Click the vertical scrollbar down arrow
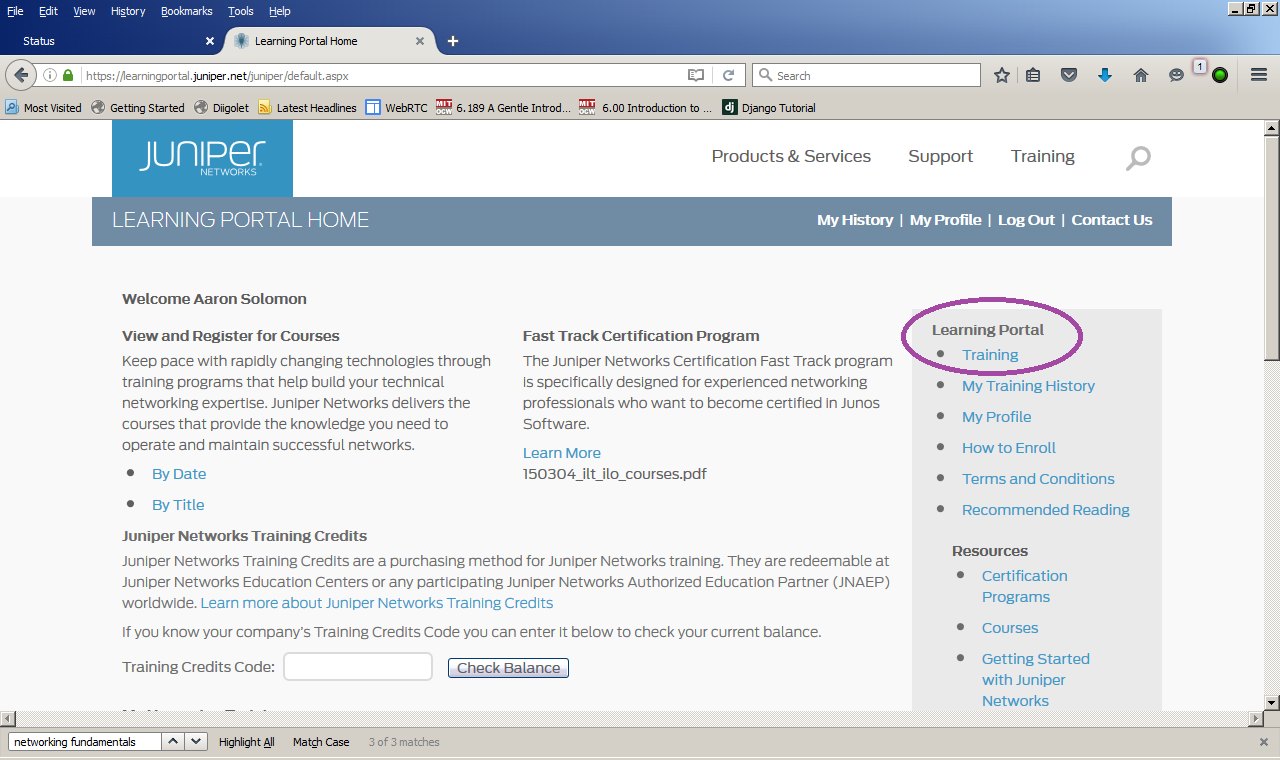Screen dimensions: 1280x760 pos(1271,702)
